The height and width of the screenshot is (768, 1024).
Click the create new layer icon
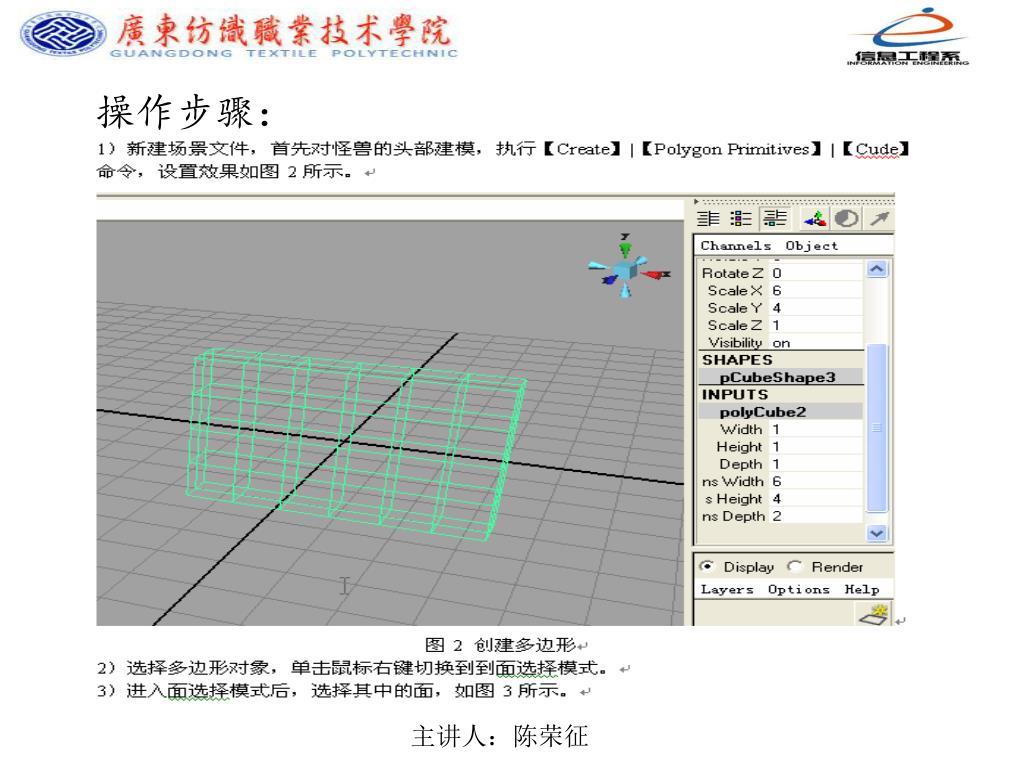874,614
